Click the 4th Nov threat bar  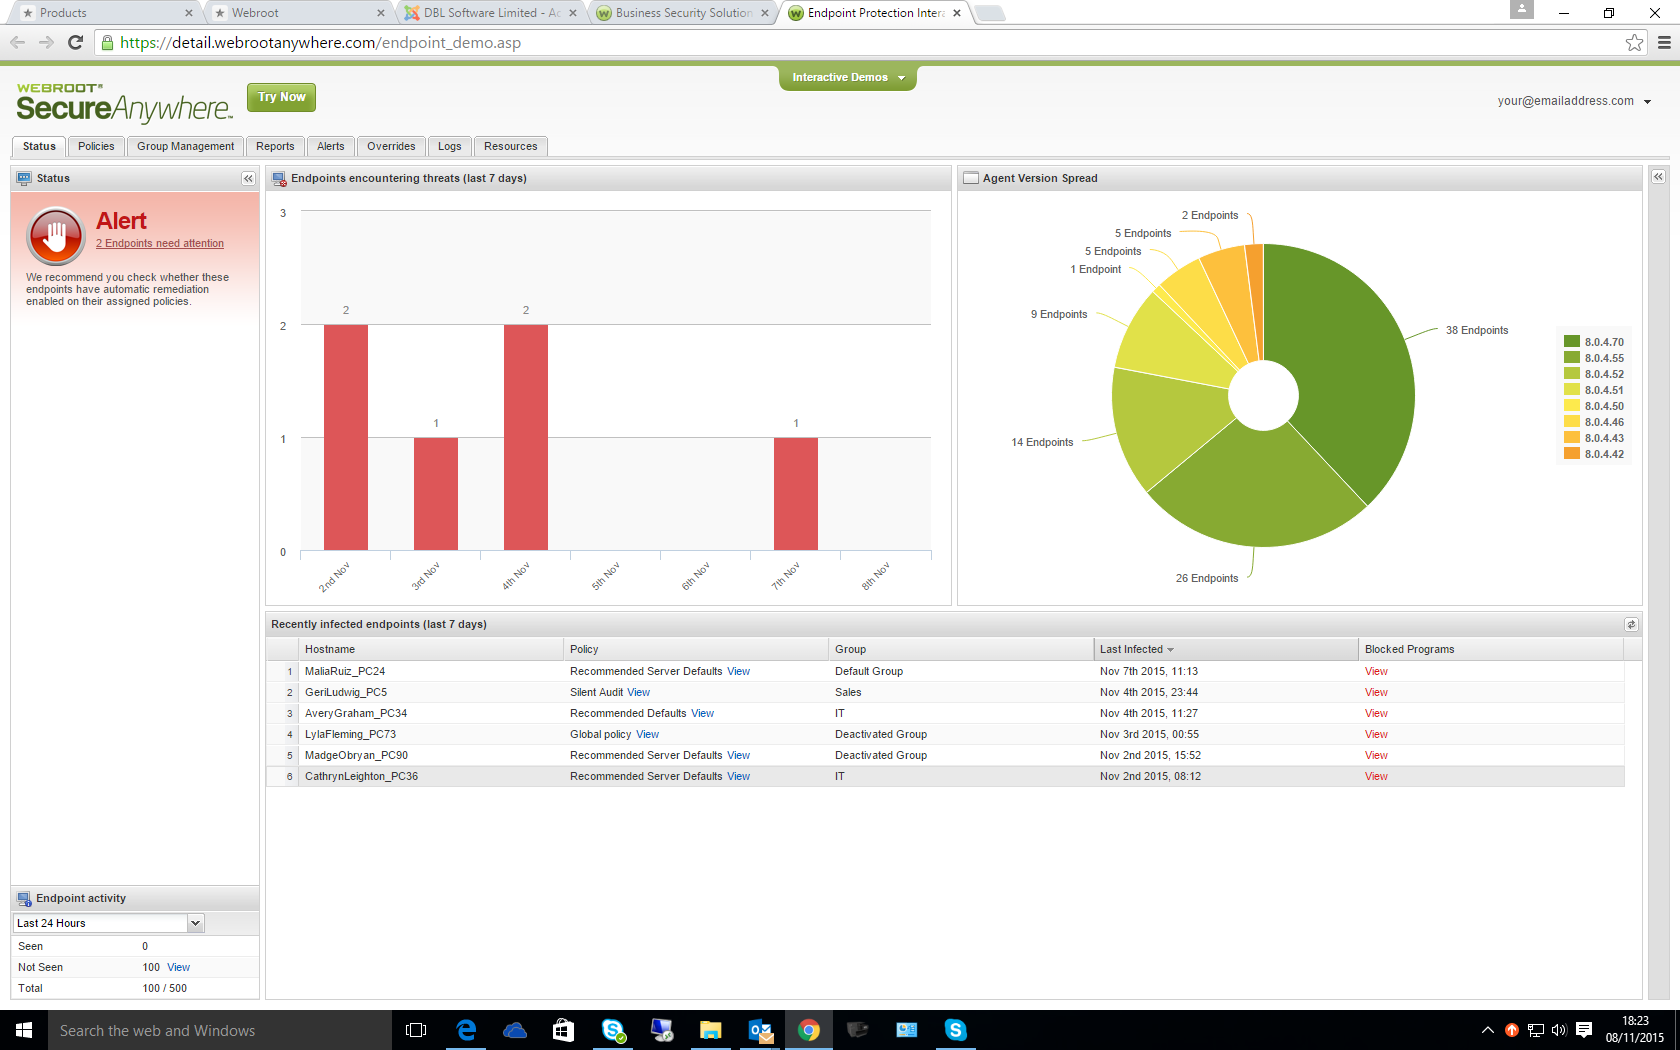click(526, 437)
